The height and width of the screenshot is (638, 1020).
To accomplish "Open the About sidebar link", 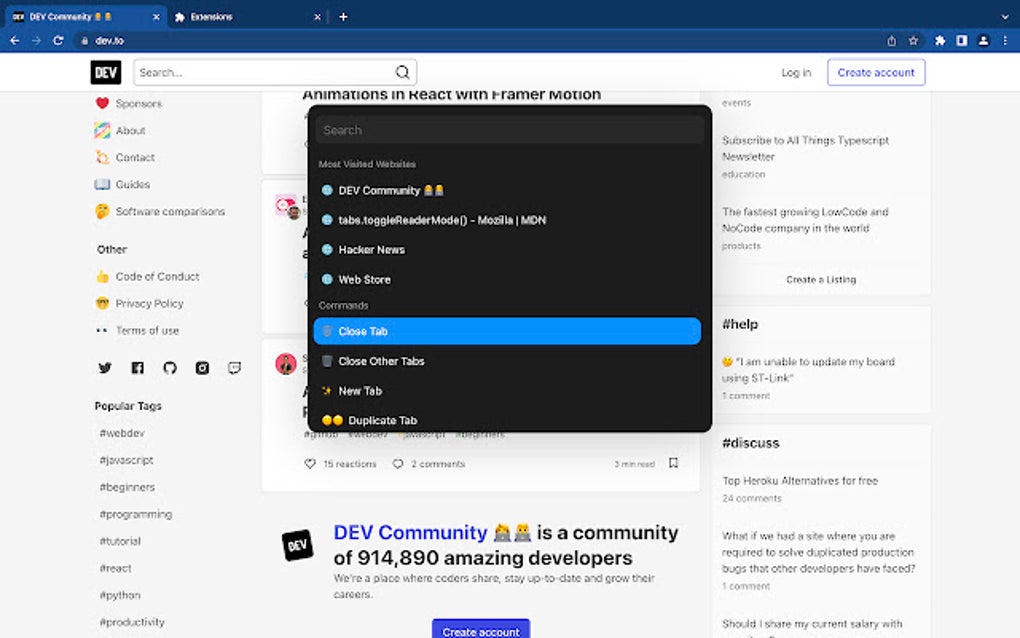I will [x=131, y=131].
